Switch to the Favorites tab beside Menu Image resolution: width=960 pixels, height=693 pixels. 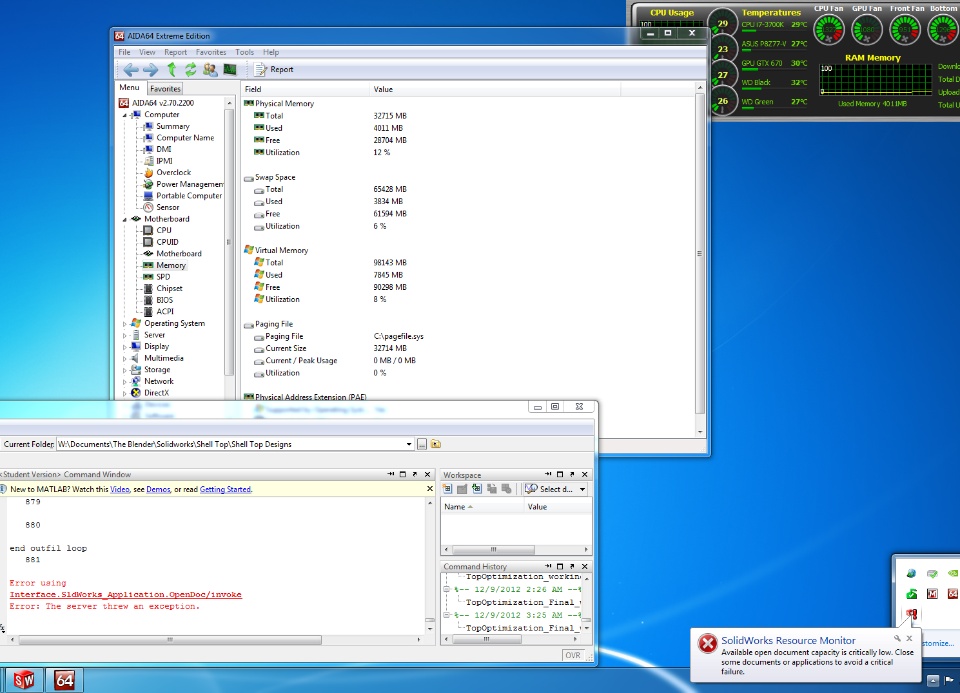click(x=165, y=89)
